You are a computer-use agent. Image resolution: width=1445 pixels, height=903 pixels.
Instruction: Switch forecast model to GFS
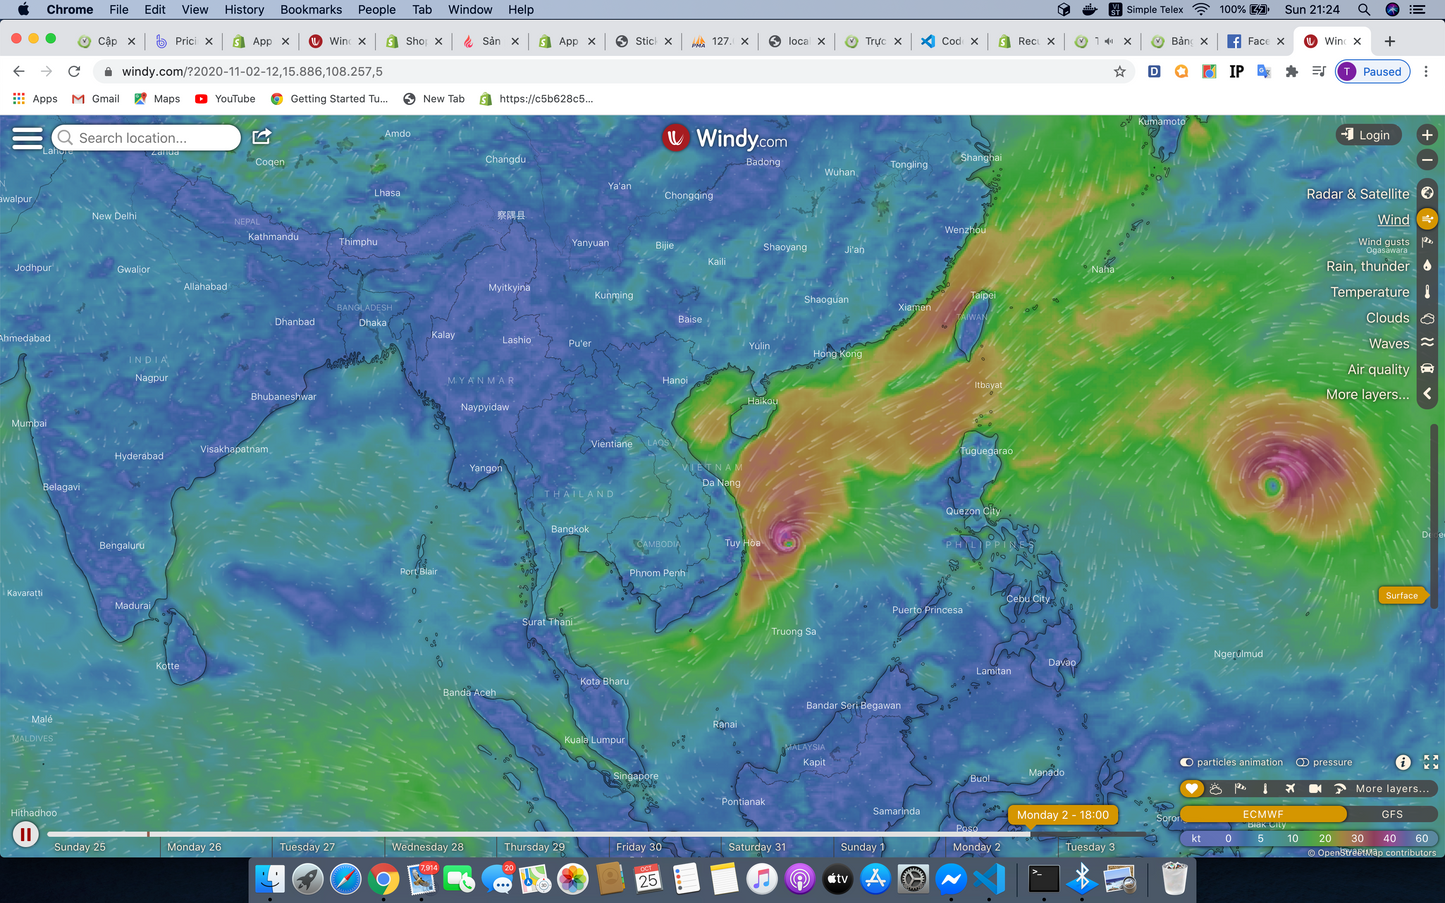pyautogui.click(x=1391, y=814)
